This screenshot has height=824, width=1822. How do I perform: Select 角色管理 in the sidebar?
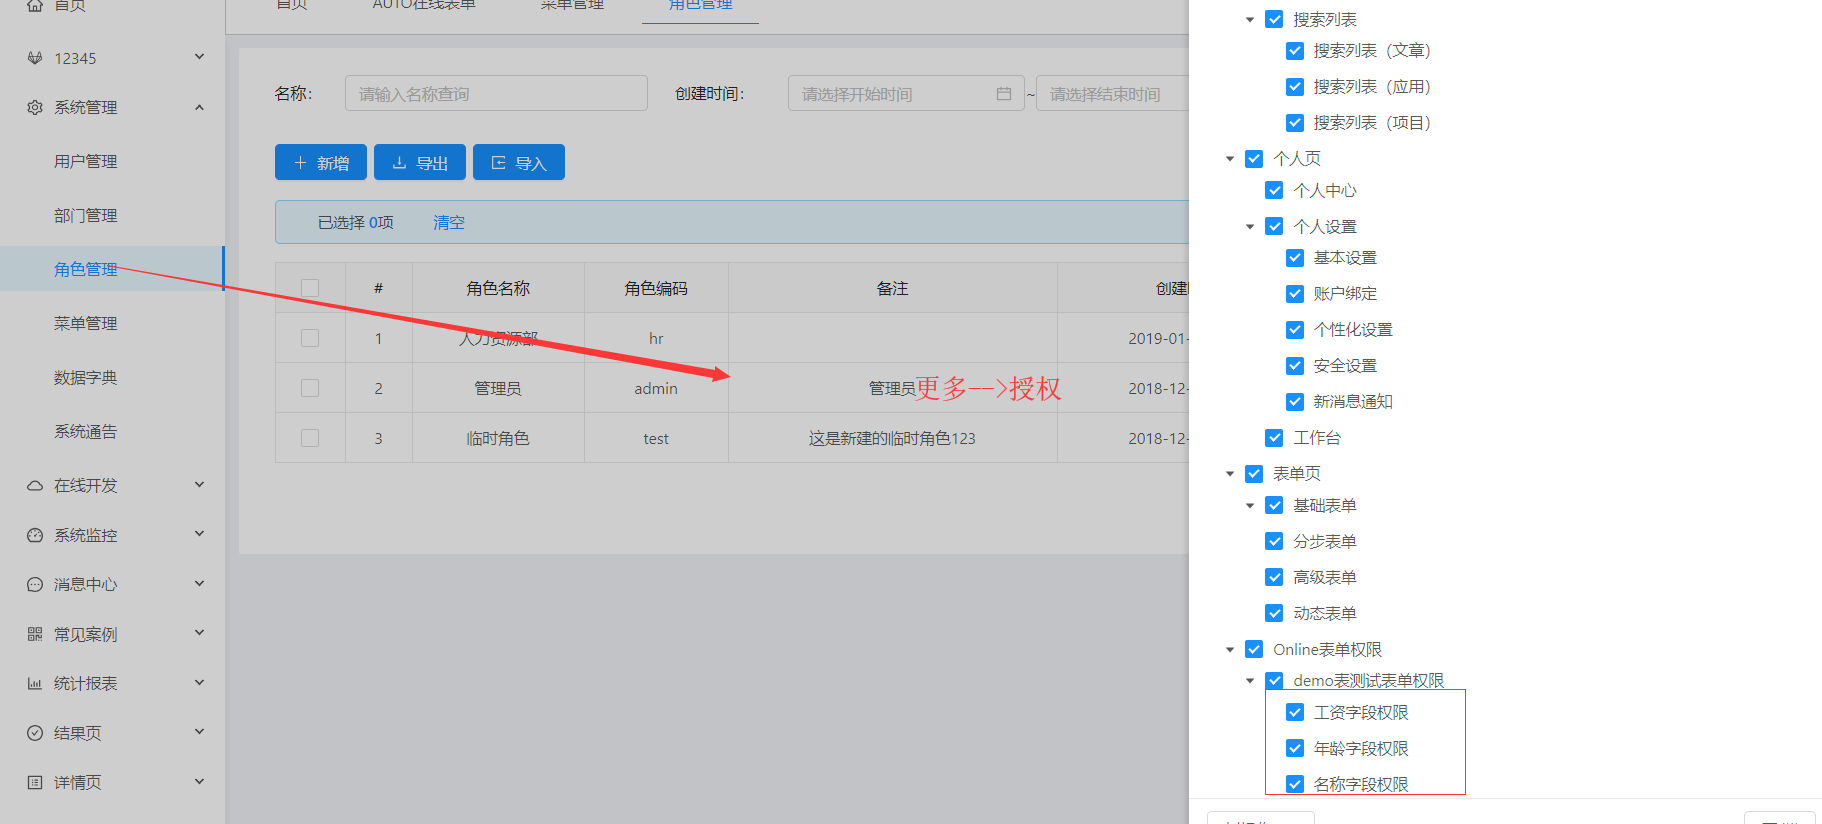coord(112,269)
